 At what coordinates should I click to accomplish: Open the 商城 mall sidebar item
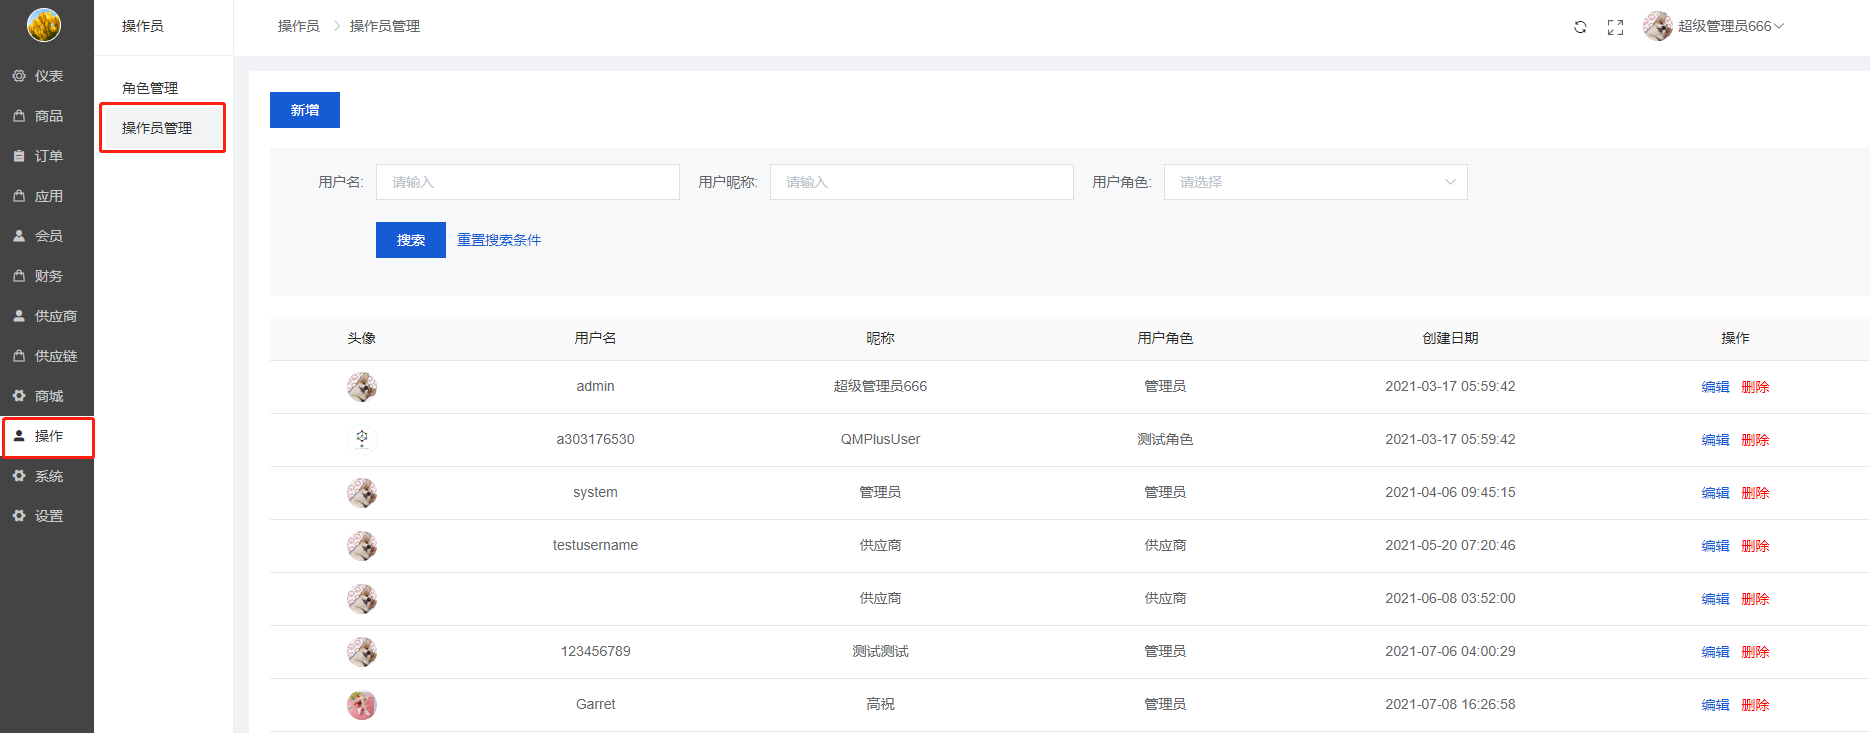47,396
